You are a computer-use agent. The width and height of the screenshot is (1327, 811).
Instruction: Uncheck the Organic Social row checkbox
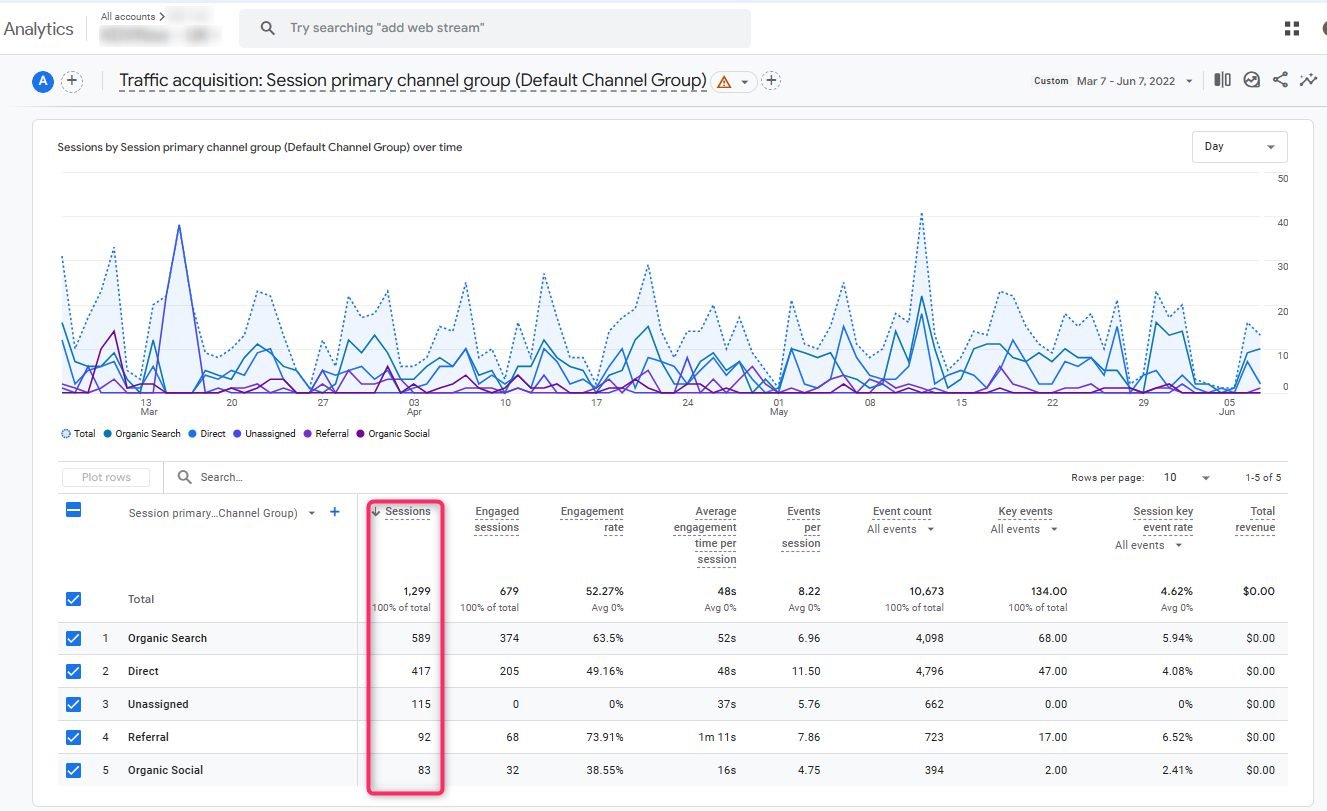73,770
